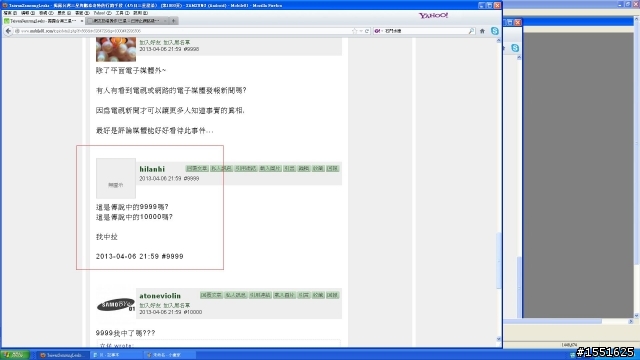The image size is (640, 360).
Task: Click 加入好友 under the #9998 post
Action: 150,42
